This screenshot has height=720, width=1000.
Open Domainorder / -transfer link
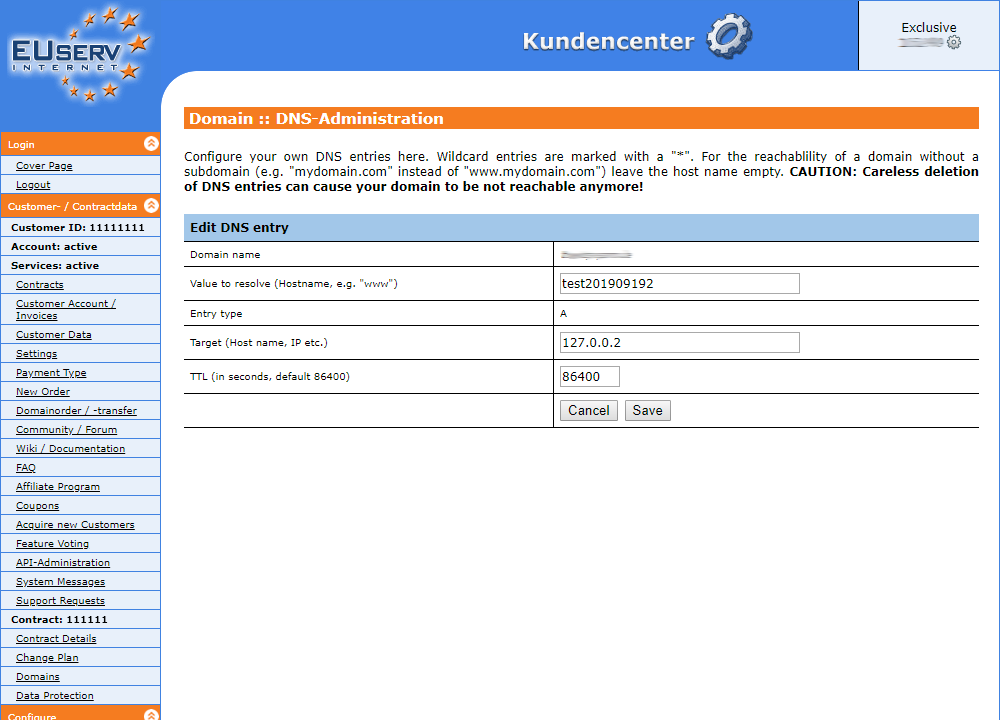click(77, 411)
